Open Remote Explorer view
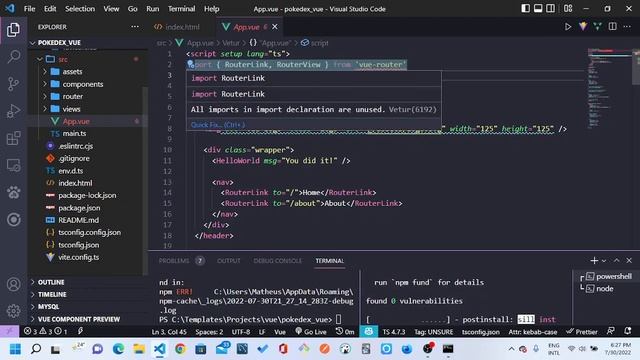Image resolution: width=640 pixels, height=360 pixels. pos(13,165)
